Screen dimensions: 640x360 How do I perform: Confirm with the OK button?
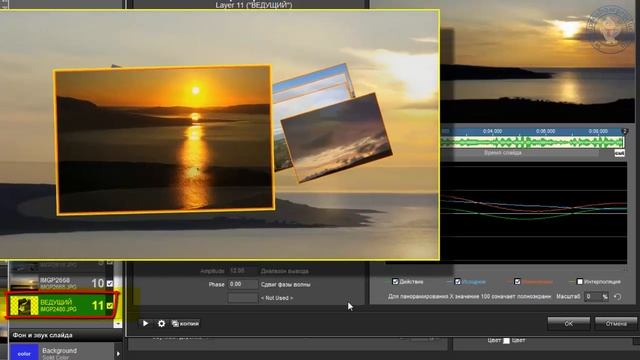[x=569, y=323]
